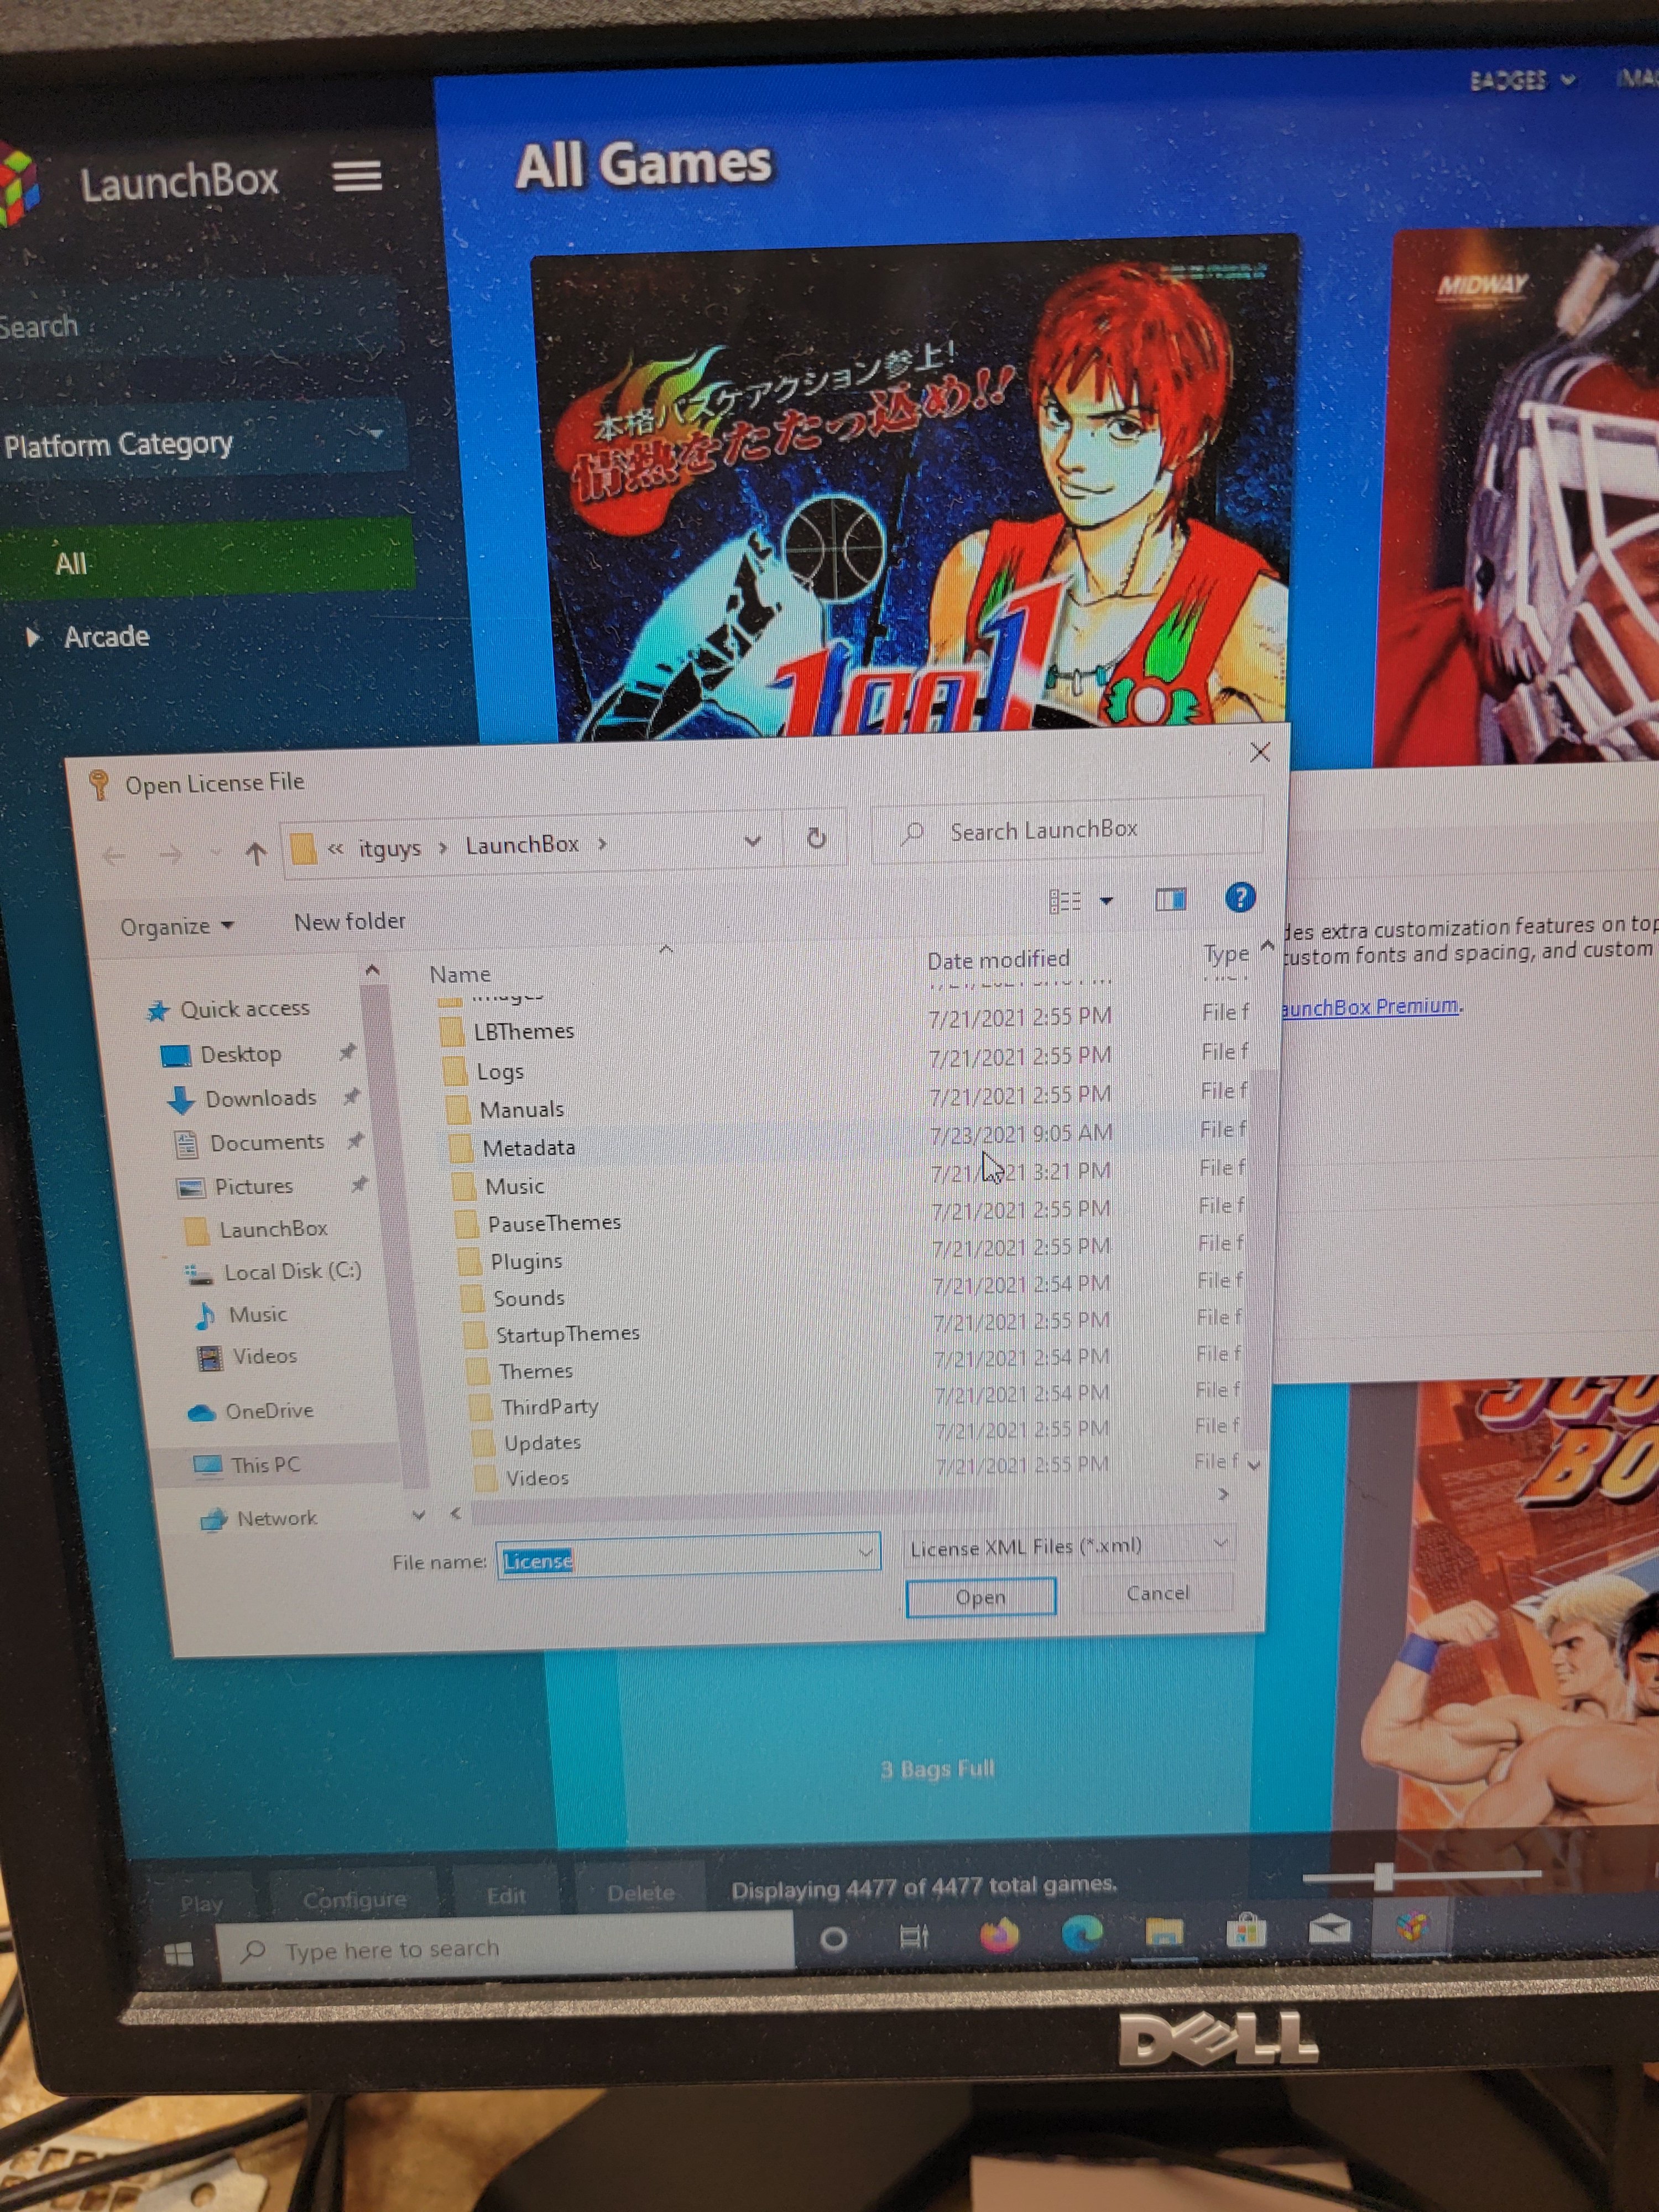Select Local Disk (C:) in navigation pane
Screen dimensions: 1659x2212
click(292, 1272)
